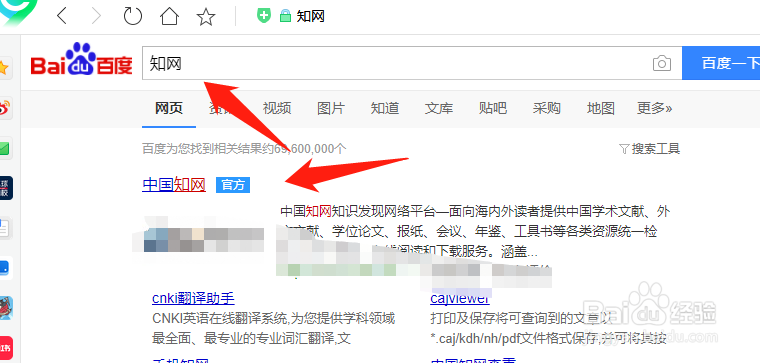Open 搜索工具 search tools
The image size is (760, 363).
pyautogui.click(x=656, y=149)
